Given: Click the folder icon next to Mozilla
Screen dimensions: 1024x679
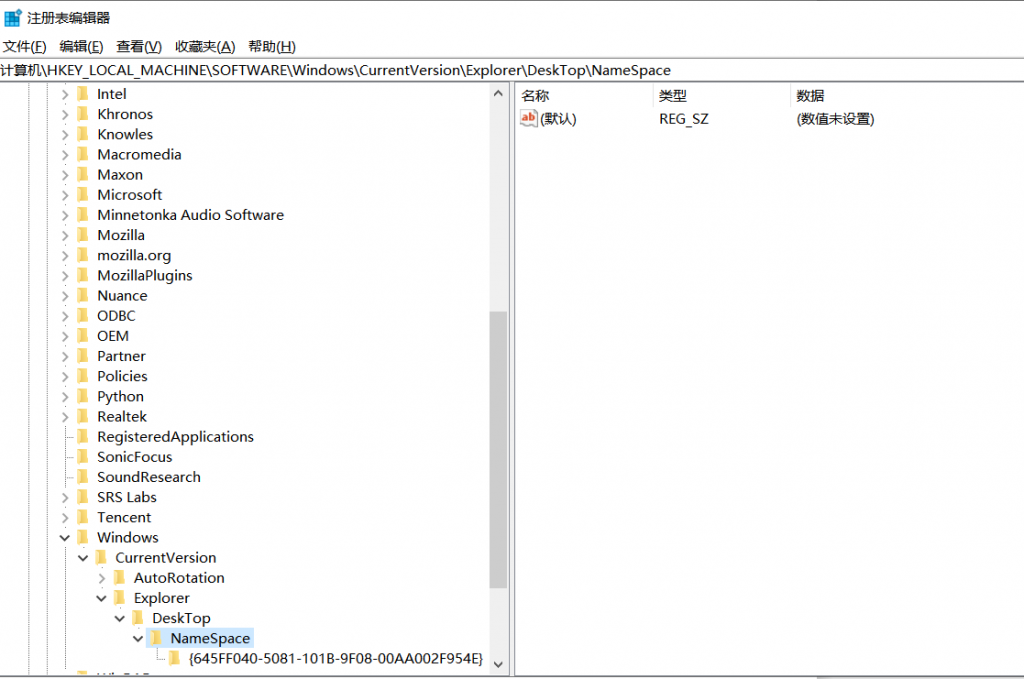Looking at the screenshot, I should point(83,235).
